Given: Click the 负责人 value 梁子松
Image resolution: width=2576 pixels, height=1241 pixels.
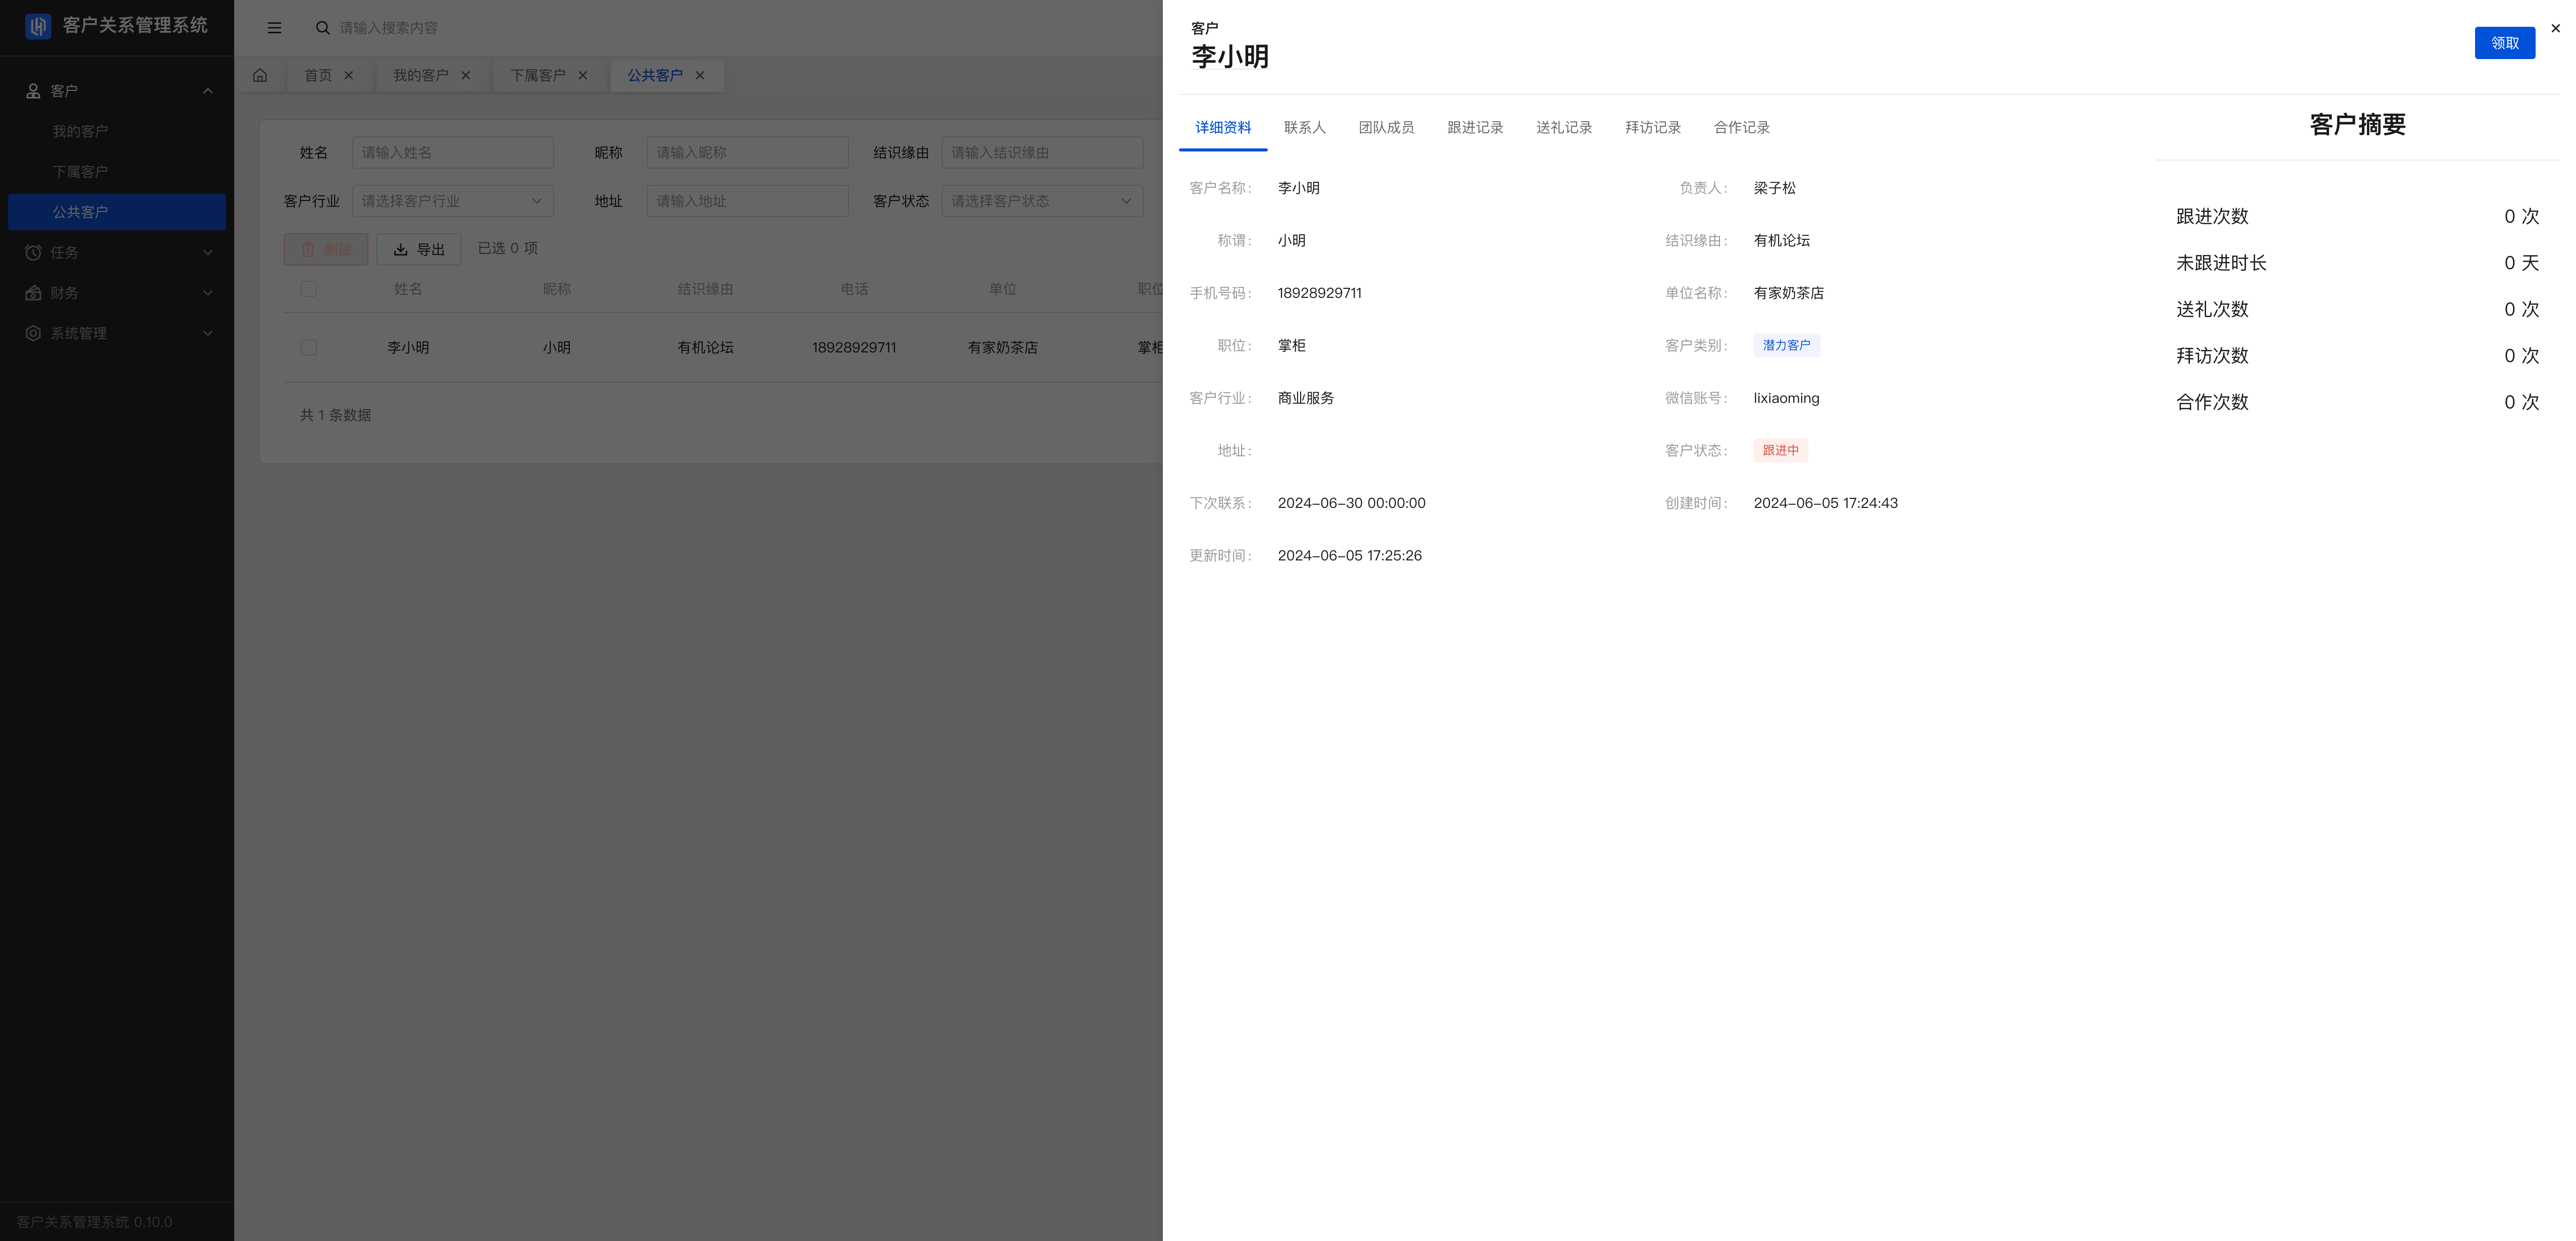Looking at the screenshot, I should click(1775, 188).
